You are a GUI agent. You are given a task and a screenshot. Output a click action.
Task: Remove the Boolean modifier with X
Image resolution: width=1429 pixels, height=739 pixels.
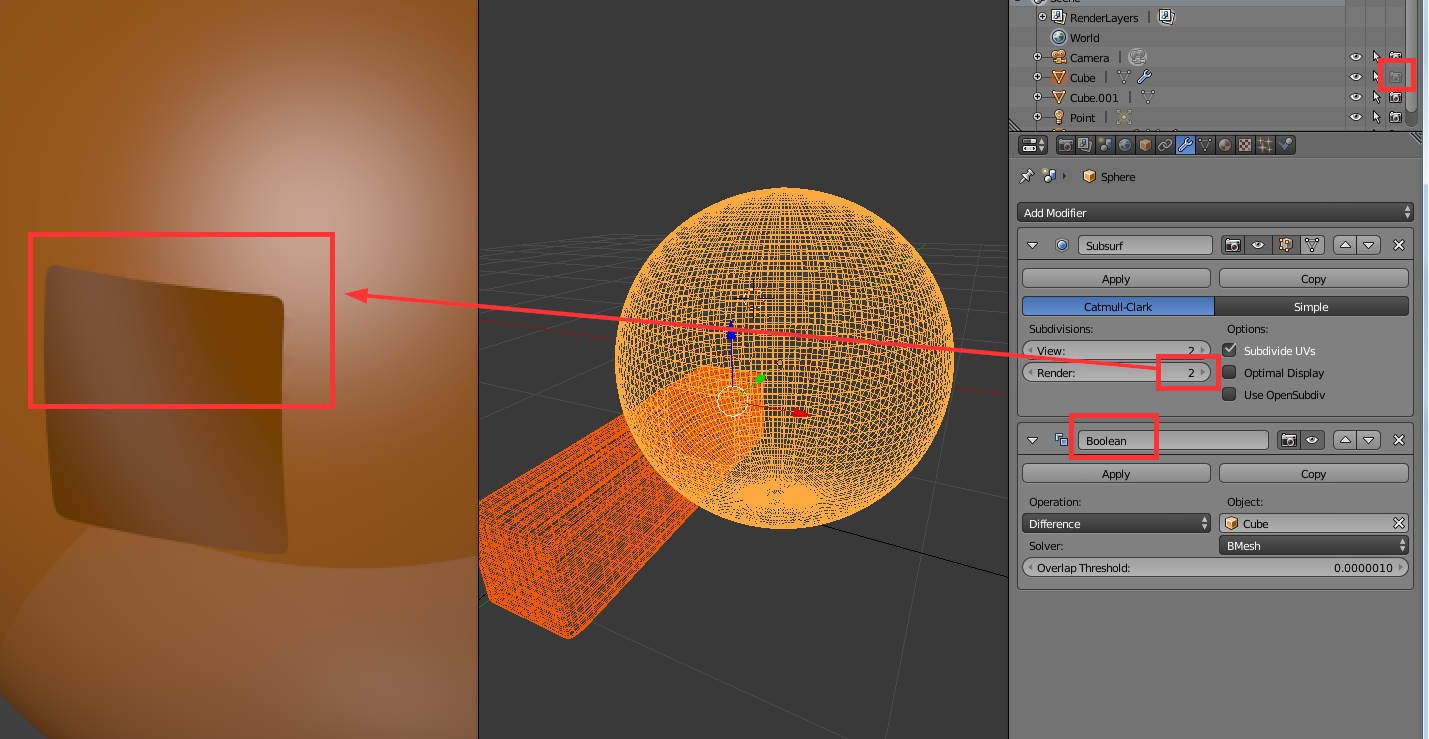pos(1398,440)
